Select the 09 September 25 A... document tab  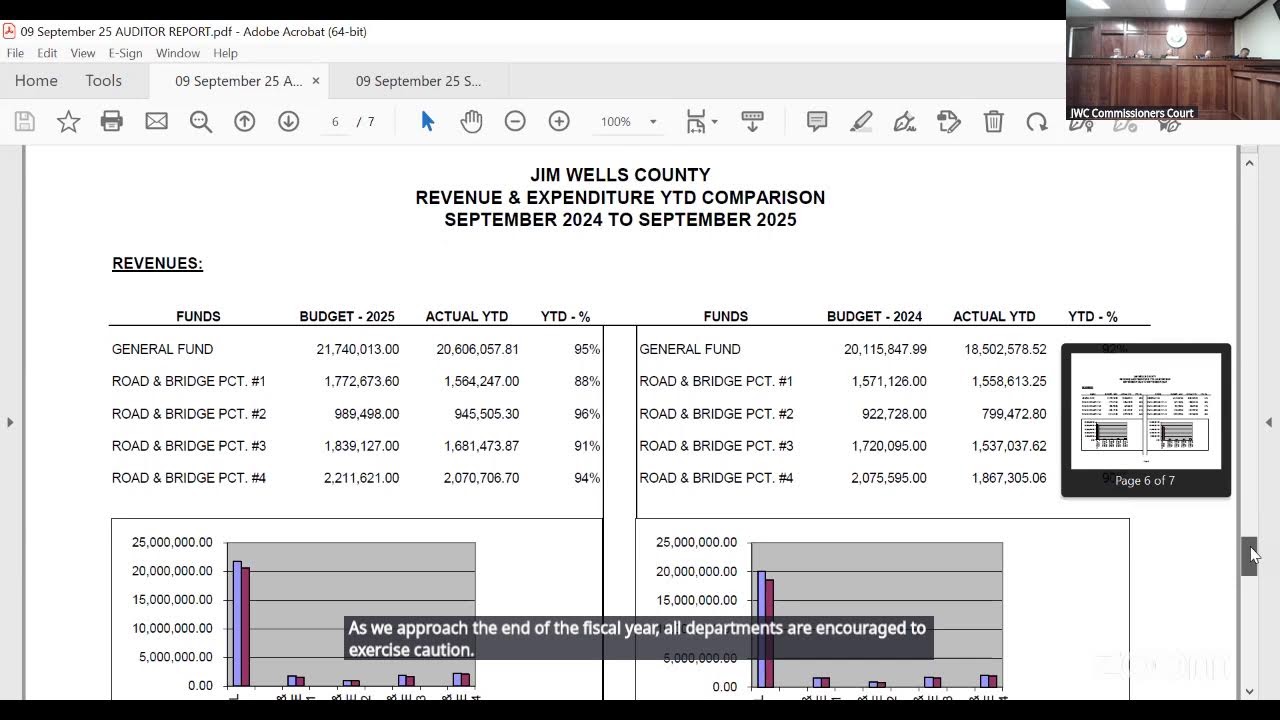coord(238,81)
